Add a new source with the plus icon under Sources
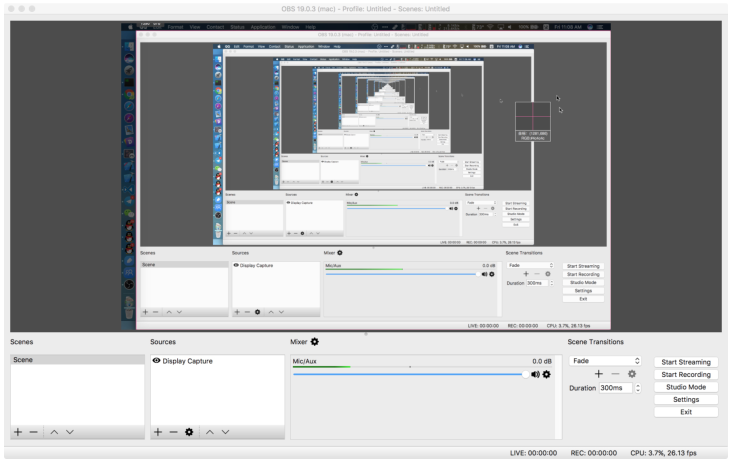The width and height of the screenshot is (732, 464). [x=158, y=432]
